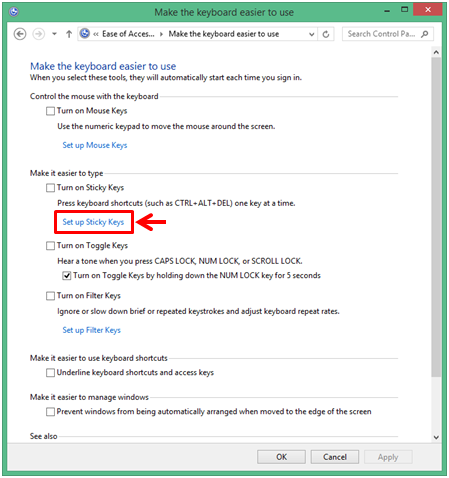Screen dimensions: 449x478
Task: Uncheck Toggle Keys NUM LOCK 5 seconds option
Action: tap(67, 276)
